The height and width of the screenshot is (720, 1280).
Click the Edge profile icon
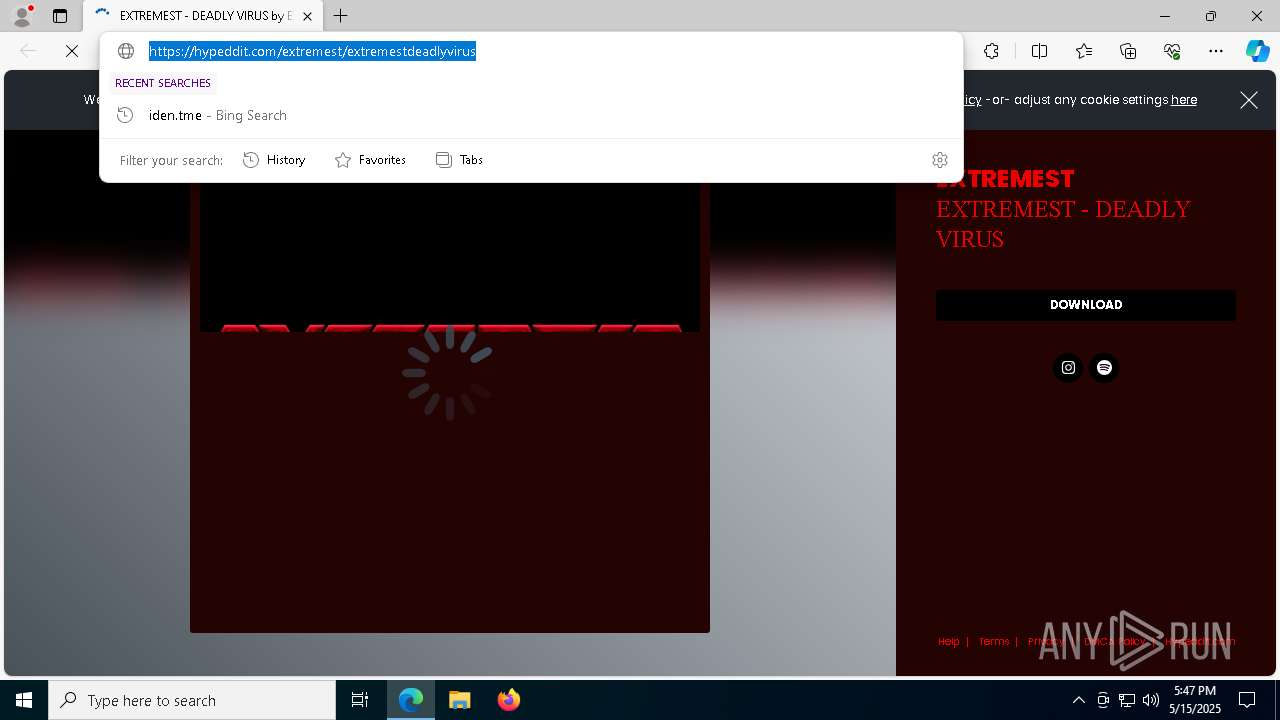pos(22,16)
